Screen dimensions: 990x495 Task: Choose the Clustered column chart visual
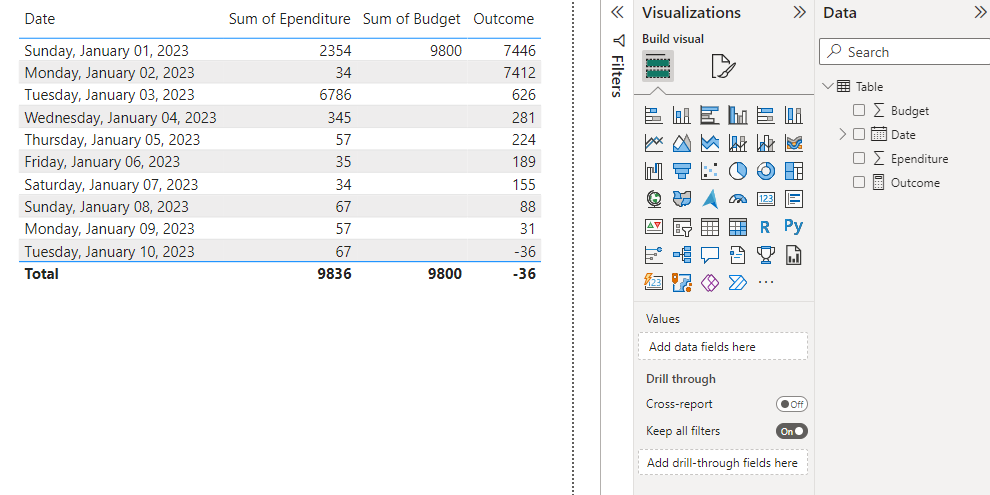pos(737,116)
